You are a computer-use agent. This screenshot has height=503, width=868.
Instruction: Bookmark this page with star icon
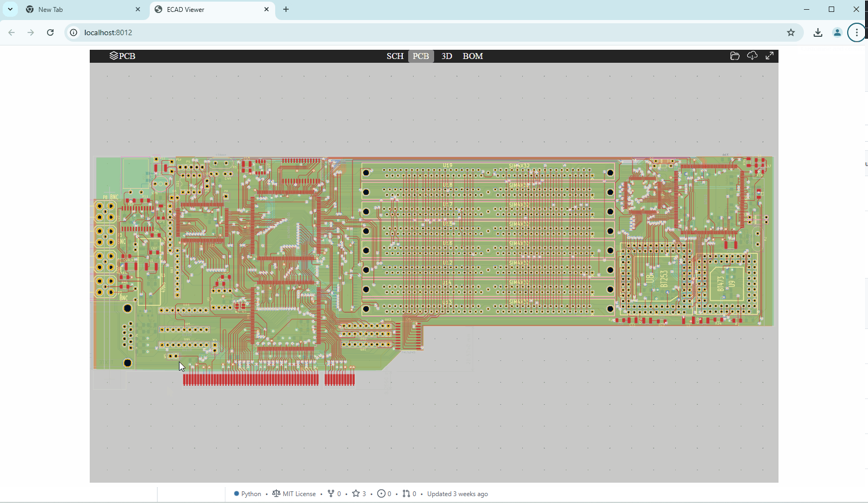click(x=791, y=33)
